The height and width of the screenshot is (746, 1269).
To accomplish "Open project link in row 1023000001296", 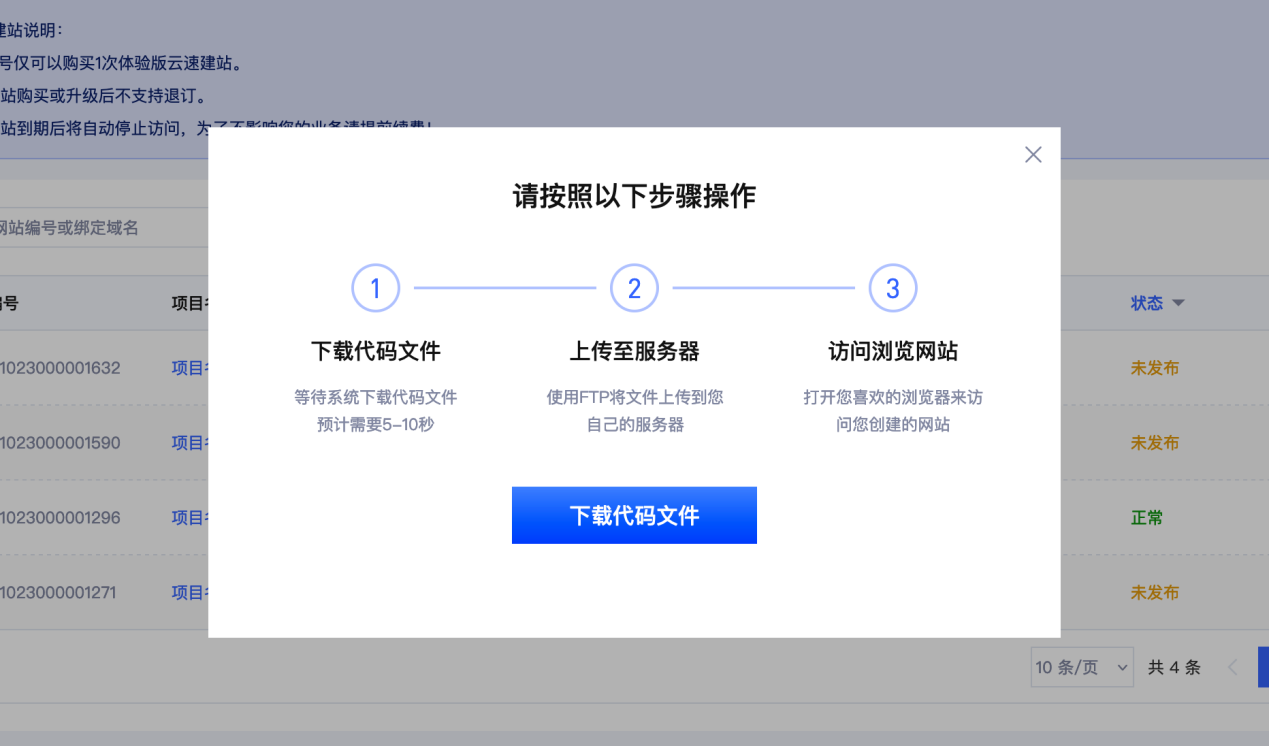I will coord(189,518).
